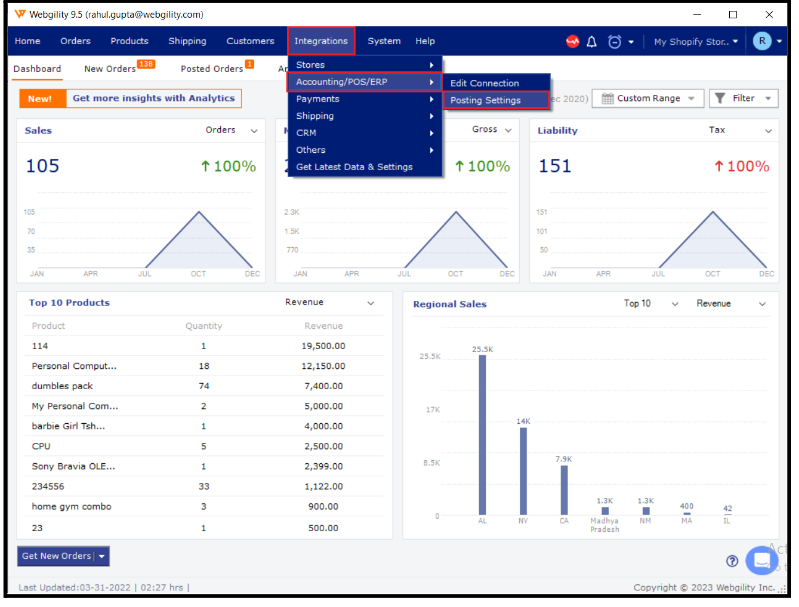
Task: Open My Shopify Store selector dropdown
Action: point(695,42)
